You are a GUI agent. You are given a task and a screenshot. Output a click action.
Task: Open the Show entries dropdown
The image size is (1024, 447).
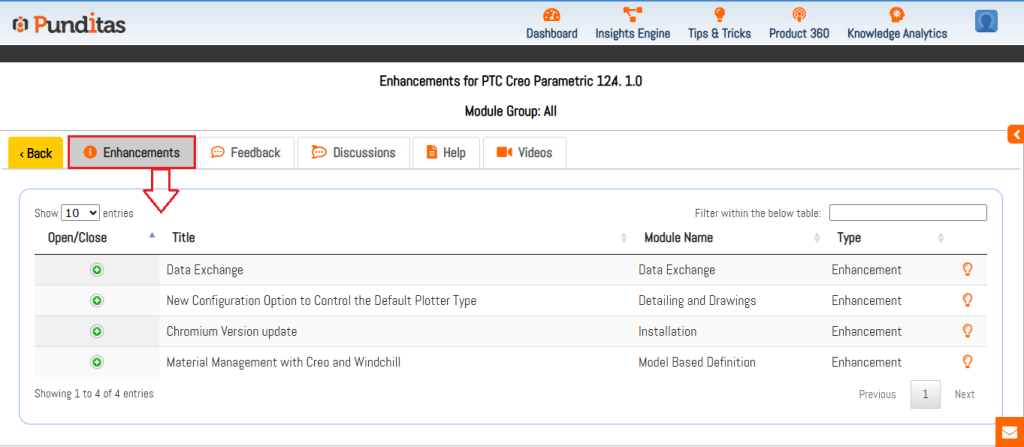pyautogui.click(x=80, y=213)
